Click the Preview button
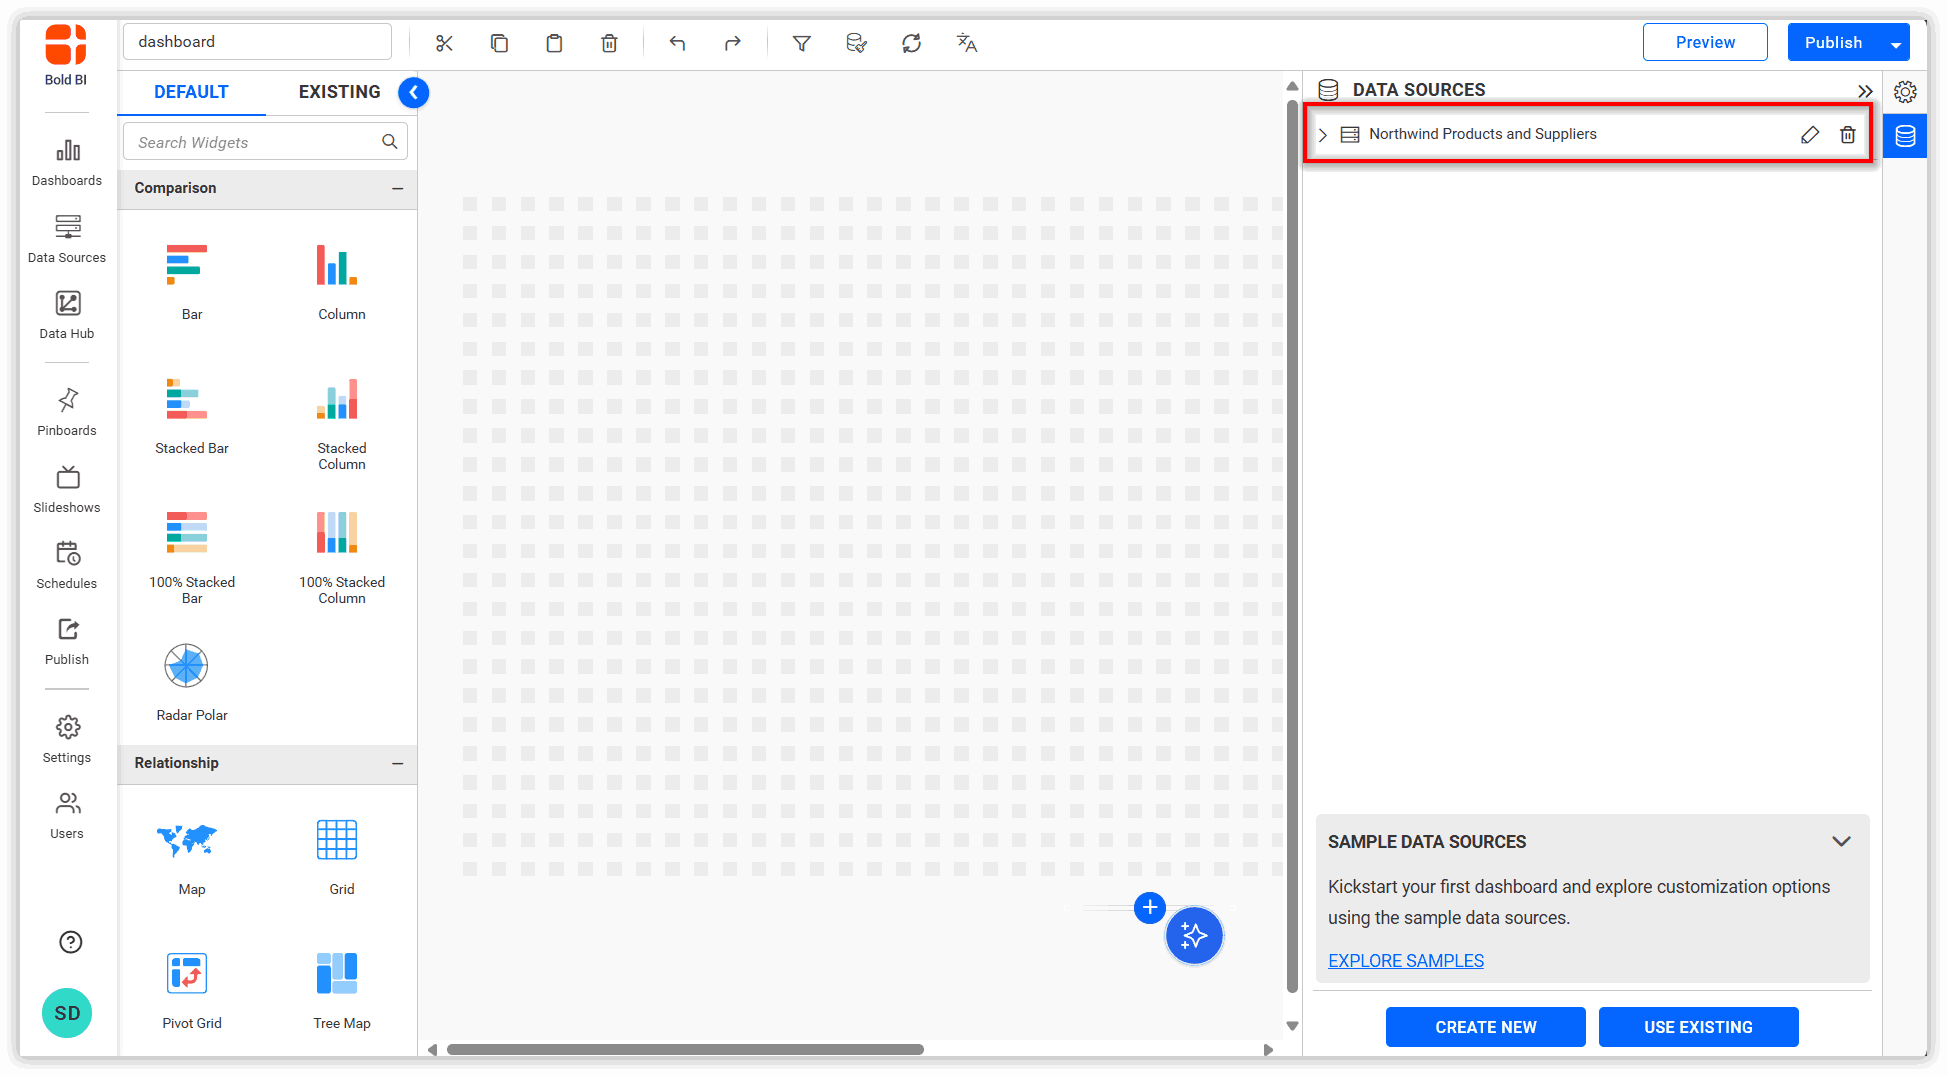 (x=1704, y=42)
